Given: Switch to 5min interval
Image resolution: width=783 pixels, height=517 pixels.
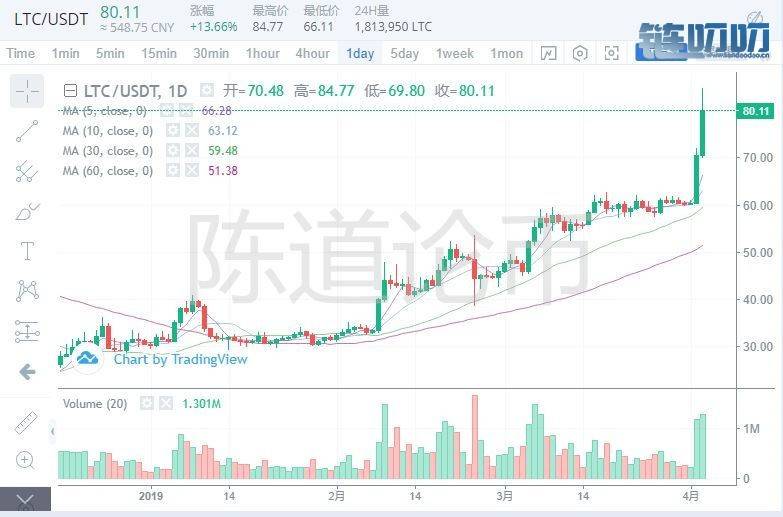Looking at the screenshot, I should click(110, 53).
